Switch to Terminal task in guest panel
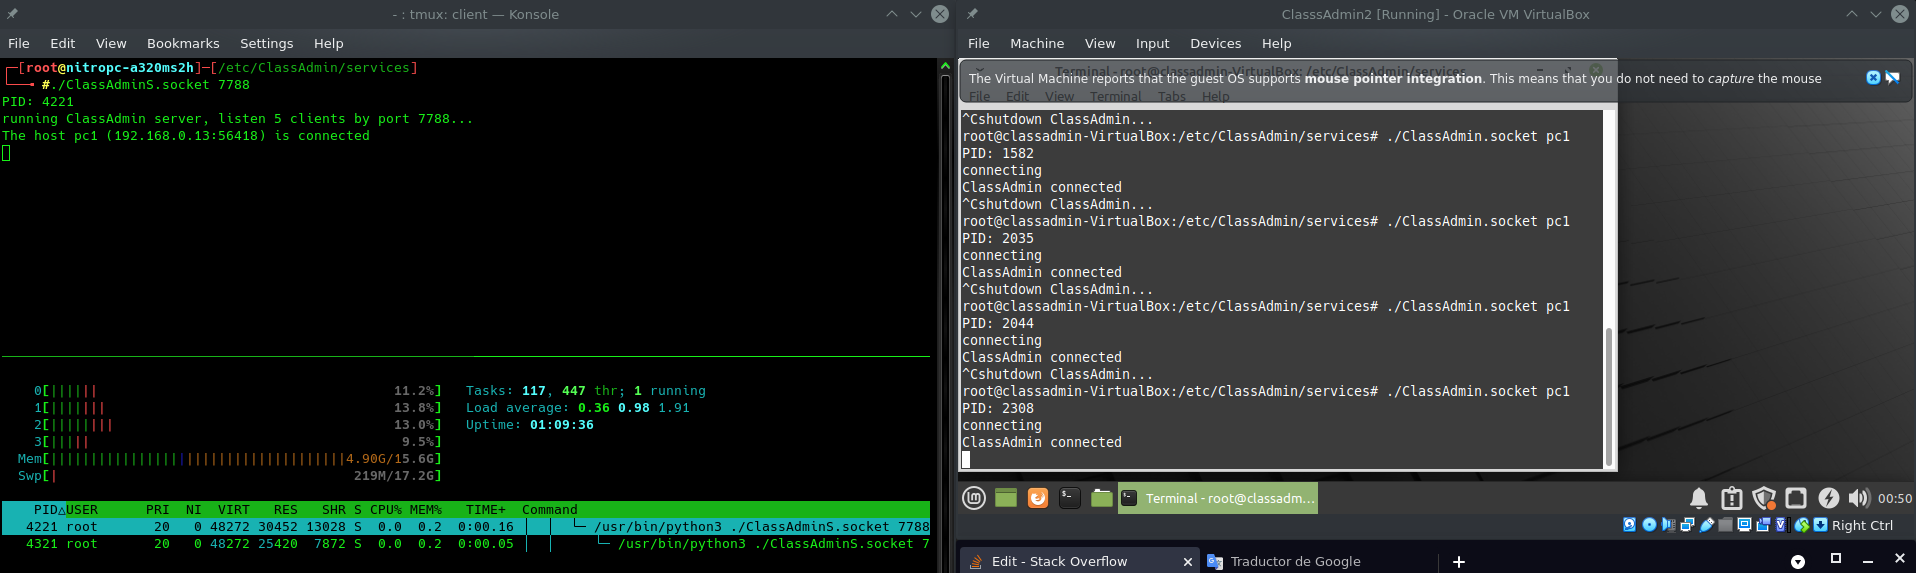 (1217, 498)
